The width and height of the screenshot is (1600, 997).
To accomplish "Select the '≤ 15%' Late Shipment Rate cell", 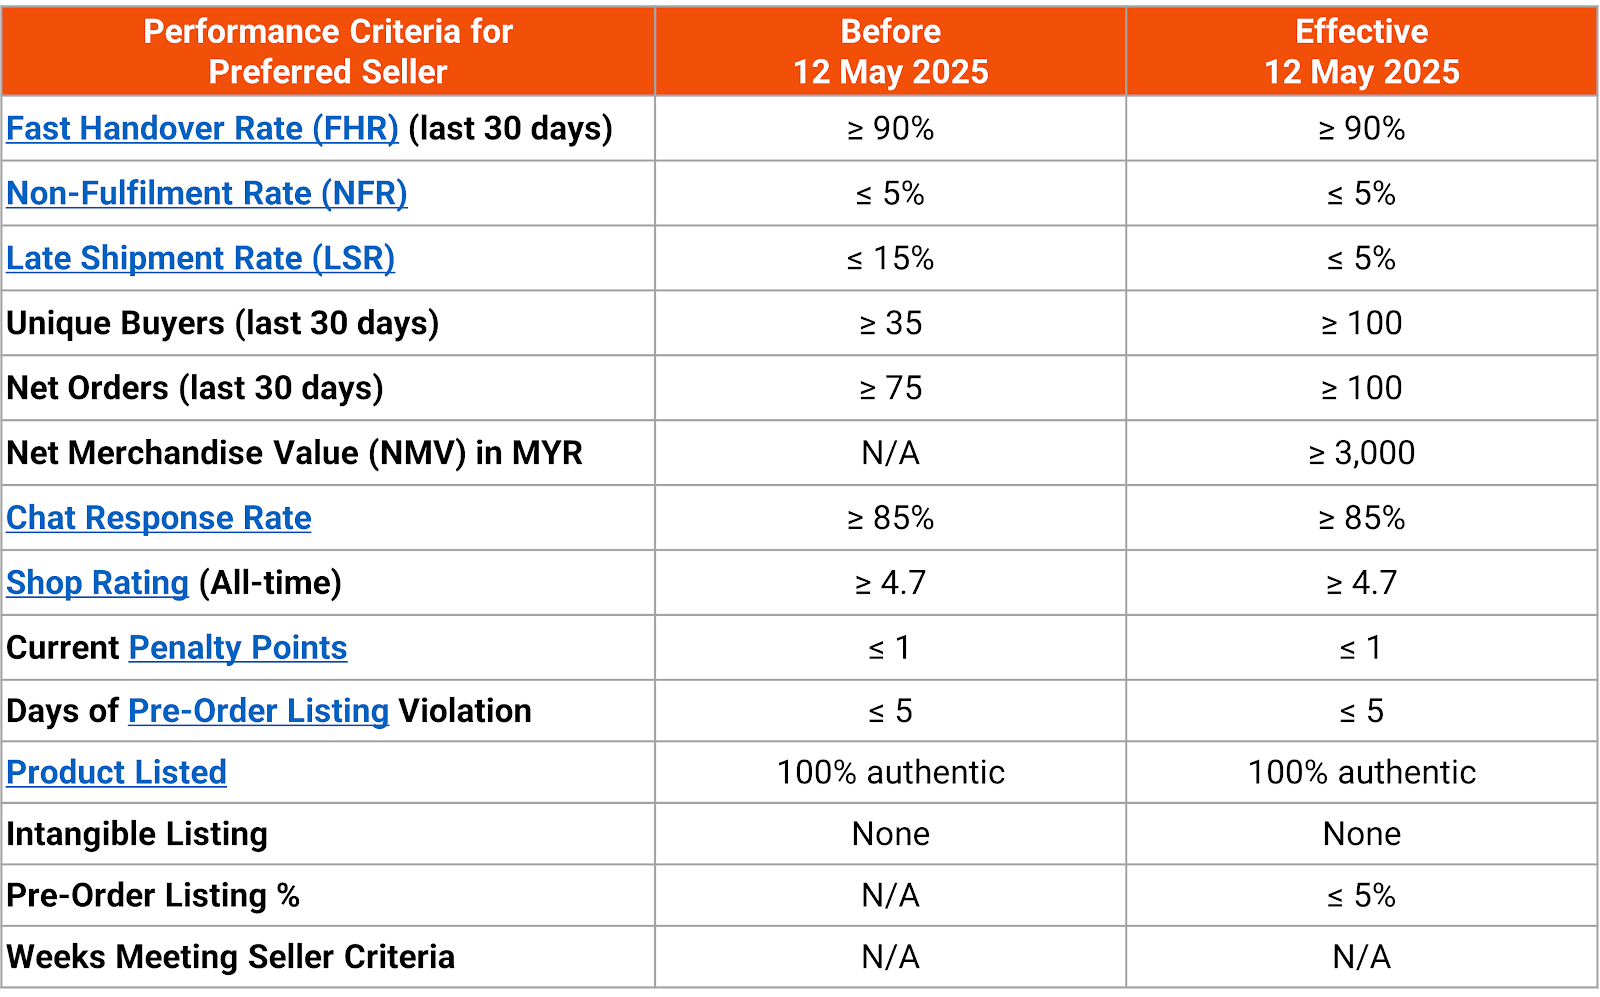I will (890, 259).
